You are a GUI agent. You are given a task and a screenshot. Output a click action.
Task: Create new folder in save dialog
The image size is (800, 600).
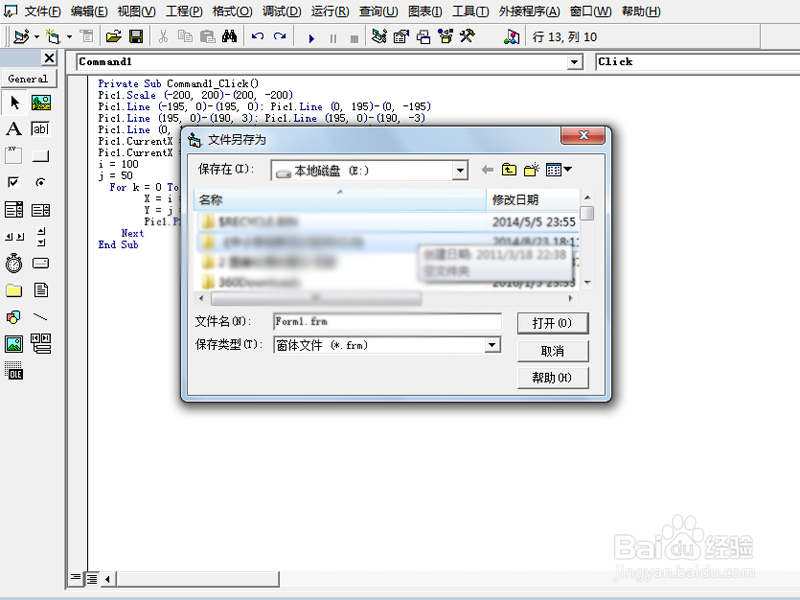531,169
